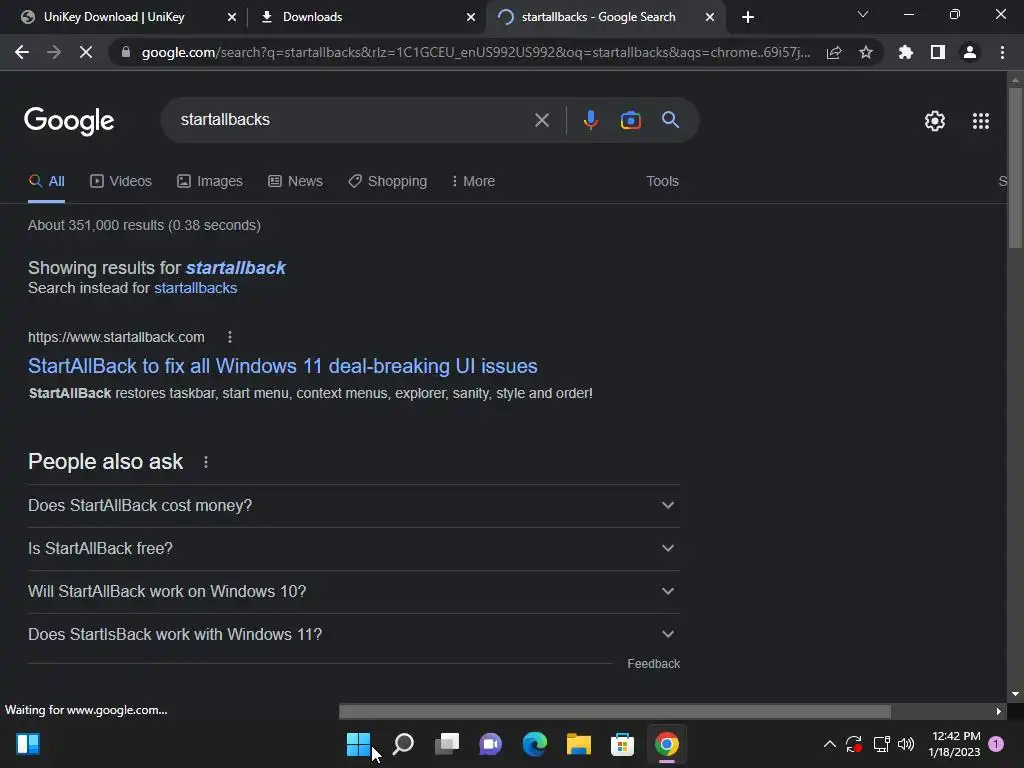Open options for startallback.com result
Image resolution: width=1024 pixels, height=768 pixels.
coord(229,337)
